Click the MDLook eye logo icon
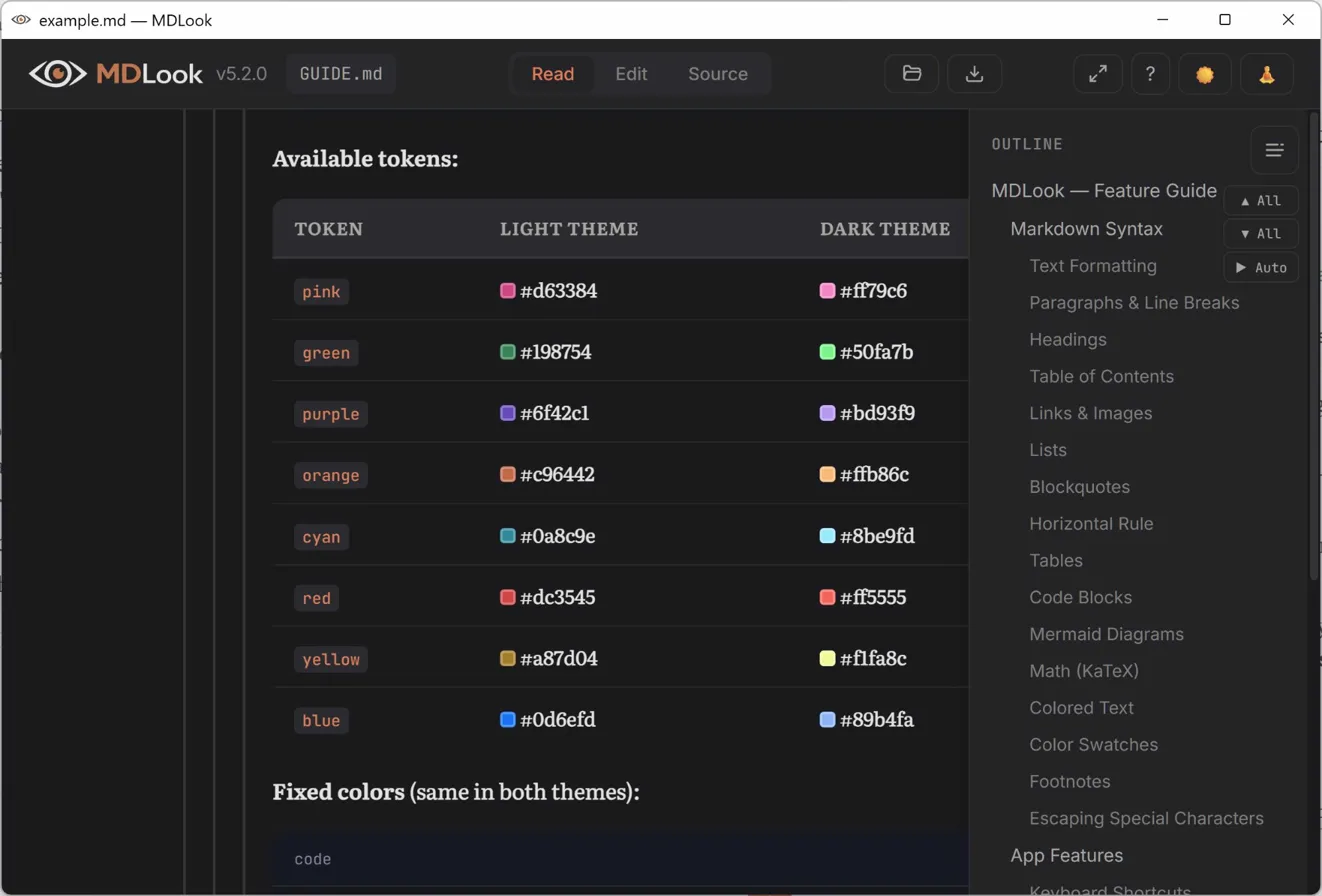The image size is (1322, 896). click(57, 74)
